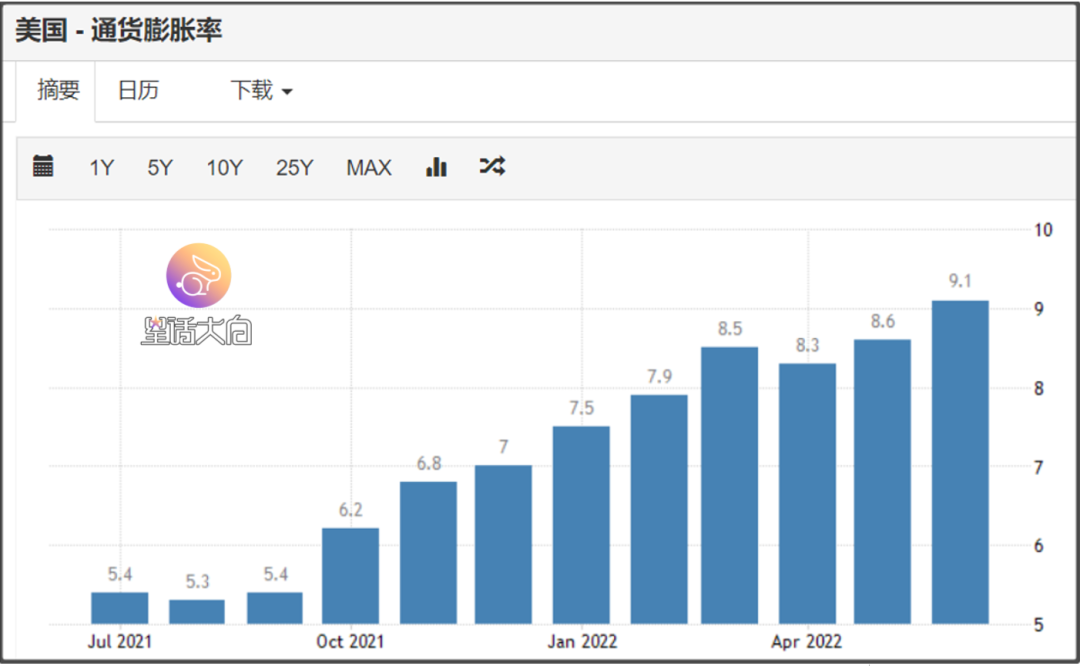1080x666 pixels.
Task: Select the MAX time range
Action: (368, 167)
